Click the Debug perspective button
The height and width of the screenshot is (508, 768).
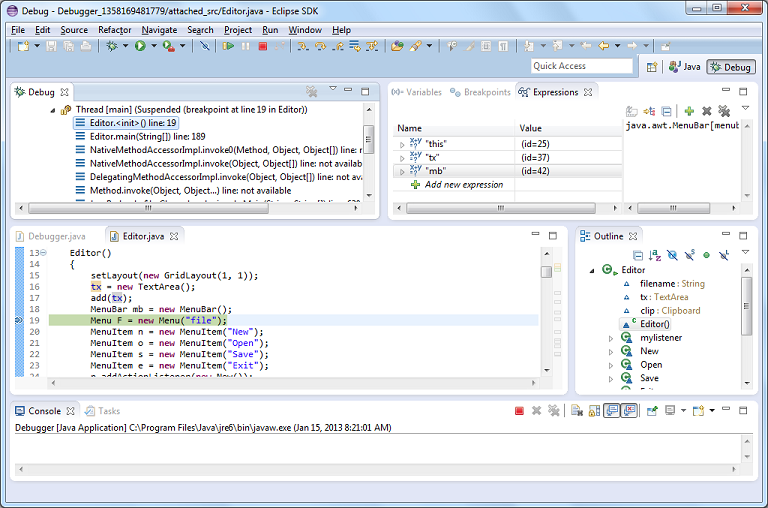point(731,67)
